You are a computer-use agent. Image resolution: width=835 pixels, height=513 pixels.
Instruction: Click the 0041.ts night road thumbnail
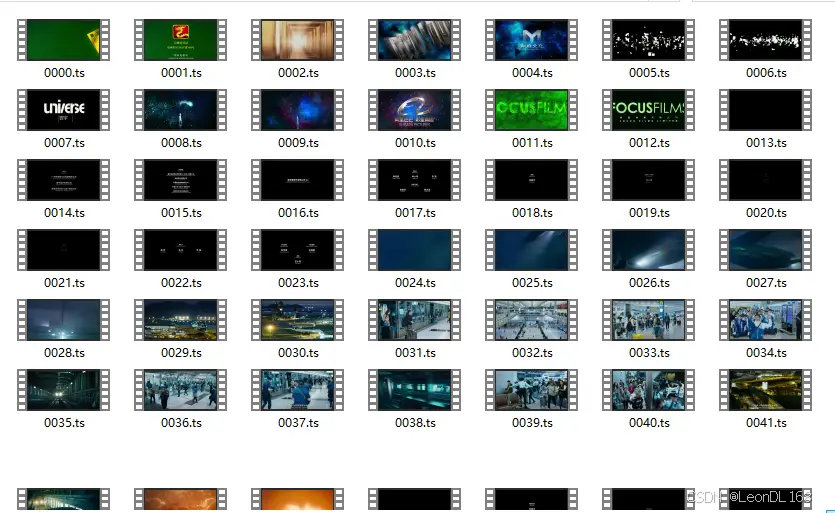click(x=766, y=390)
